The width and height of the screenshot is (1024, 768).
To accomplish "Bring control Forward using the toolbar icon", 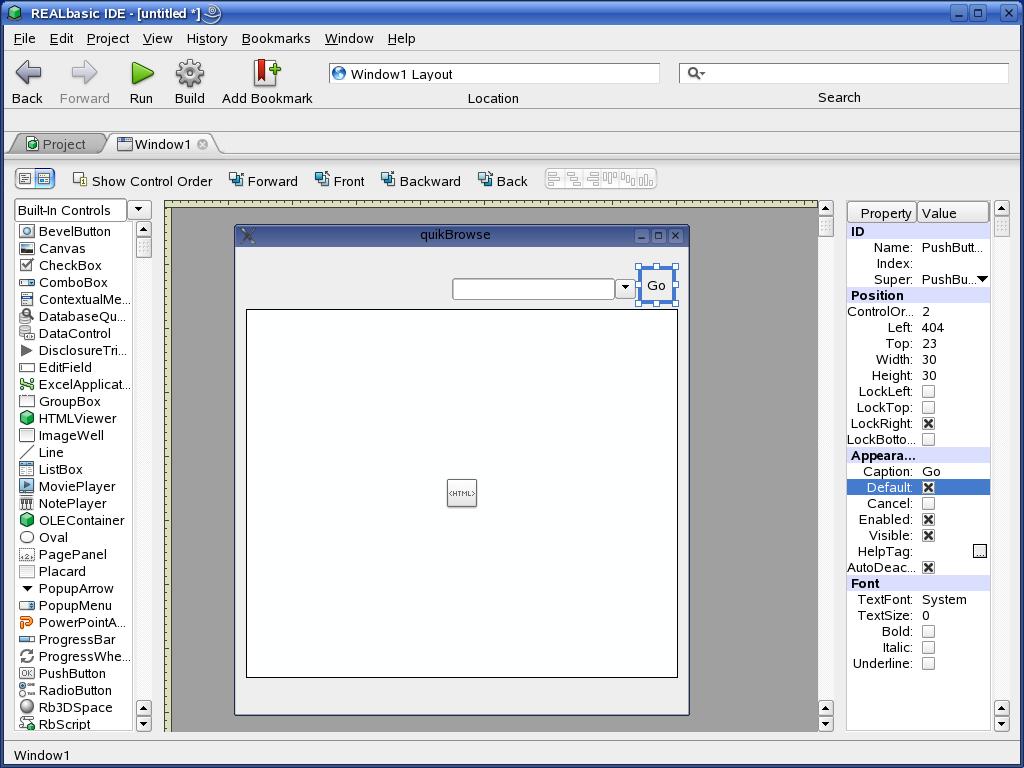I will (236, 179).
